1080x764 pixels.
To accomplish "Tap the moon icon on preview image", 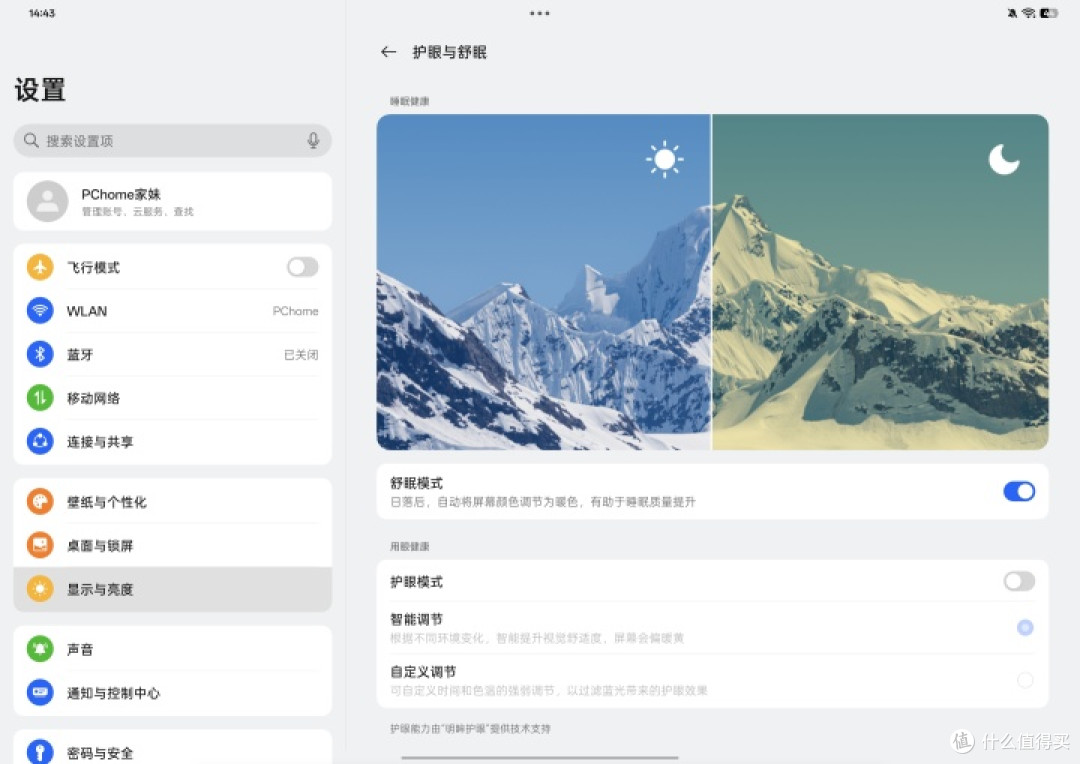I will pyautogui.click(x=1004, y=159).
